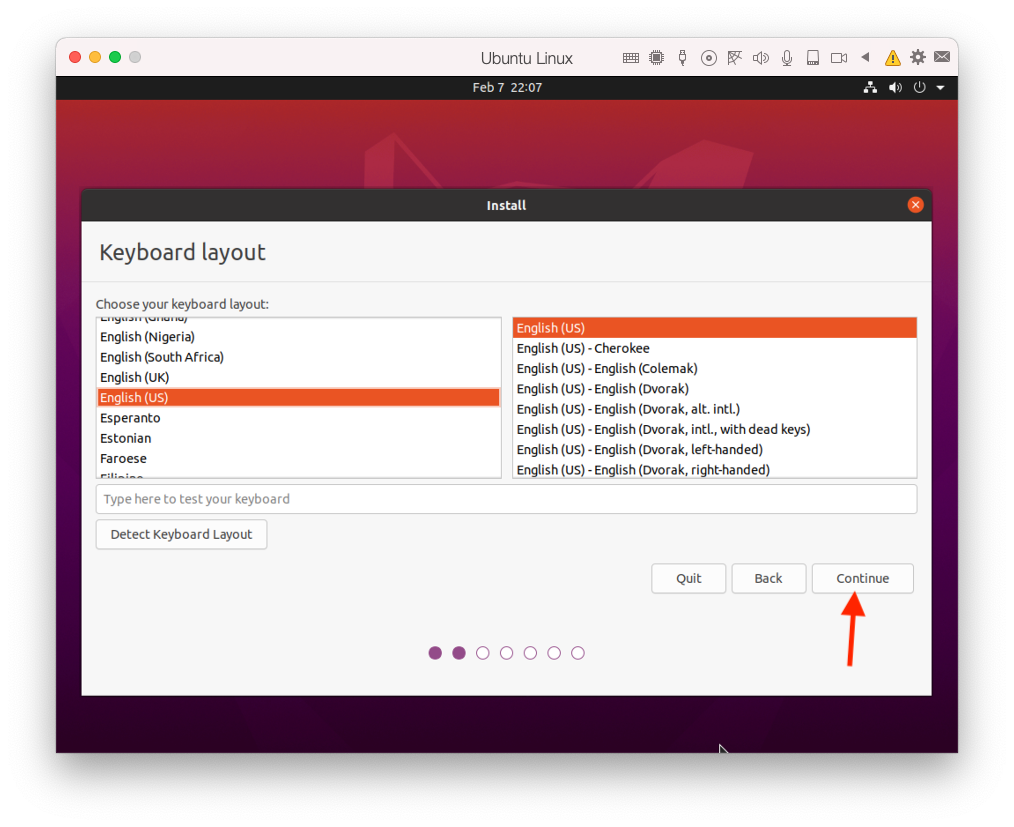This screenshot has width=1014, height=827.
Task: Select Esperanto in the language list
Action: pyautogui.click(x=130, y=418)
